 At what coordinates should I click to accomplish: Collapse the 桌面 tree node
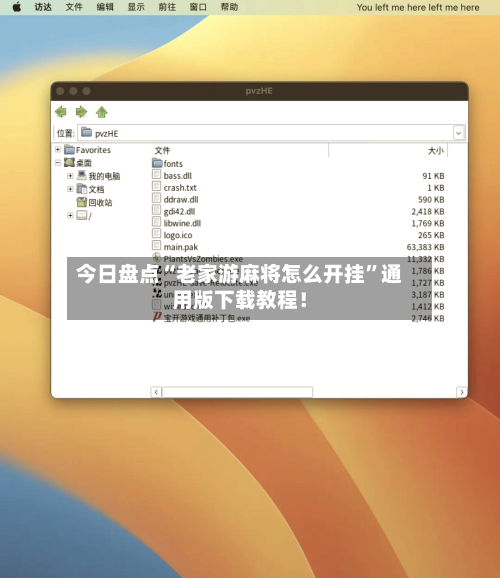click(58, 163)
